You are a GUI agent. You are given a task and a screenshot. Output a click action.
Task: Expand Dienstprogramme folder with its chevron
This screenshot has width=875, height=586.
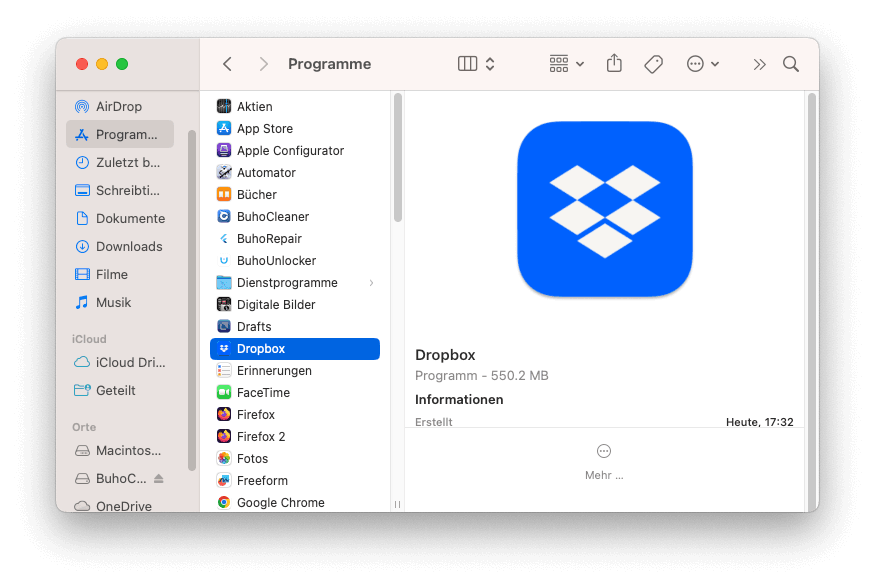pos(371,283)
